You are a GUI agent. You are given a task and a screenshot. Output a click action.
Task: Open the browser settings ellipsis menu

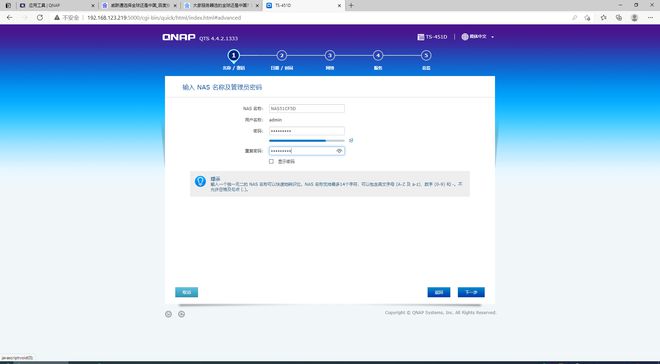(x=650, y=18)
